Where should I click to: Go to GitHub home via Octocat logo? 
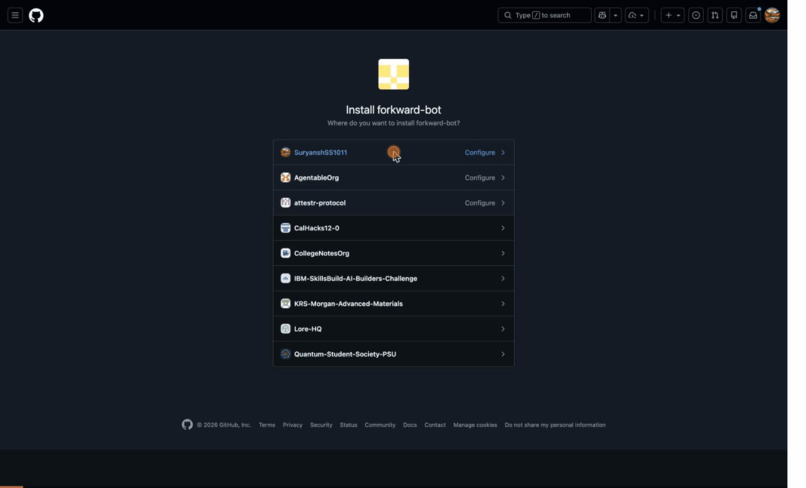36,15
